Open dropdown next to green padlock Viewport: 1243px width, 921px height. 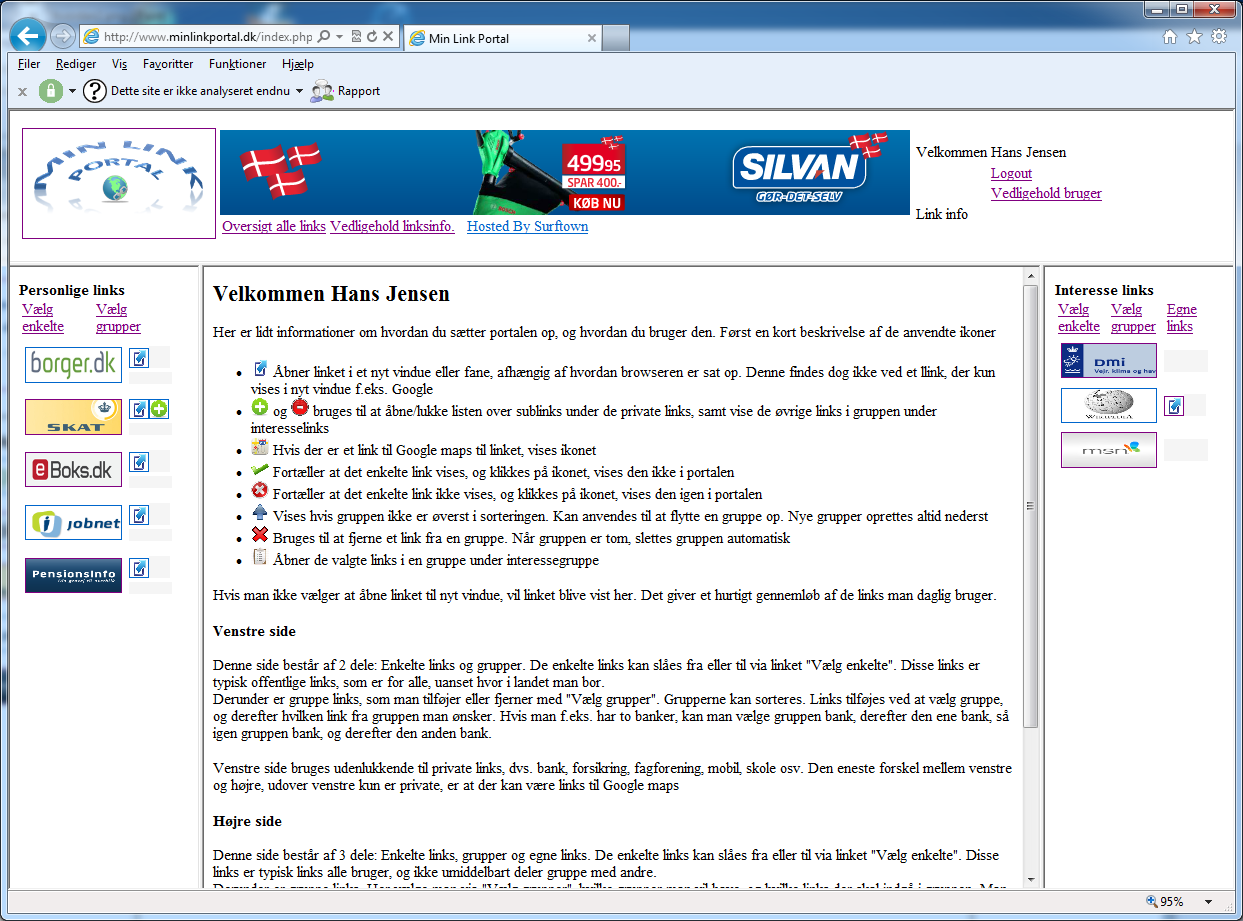tap(72, 92)
